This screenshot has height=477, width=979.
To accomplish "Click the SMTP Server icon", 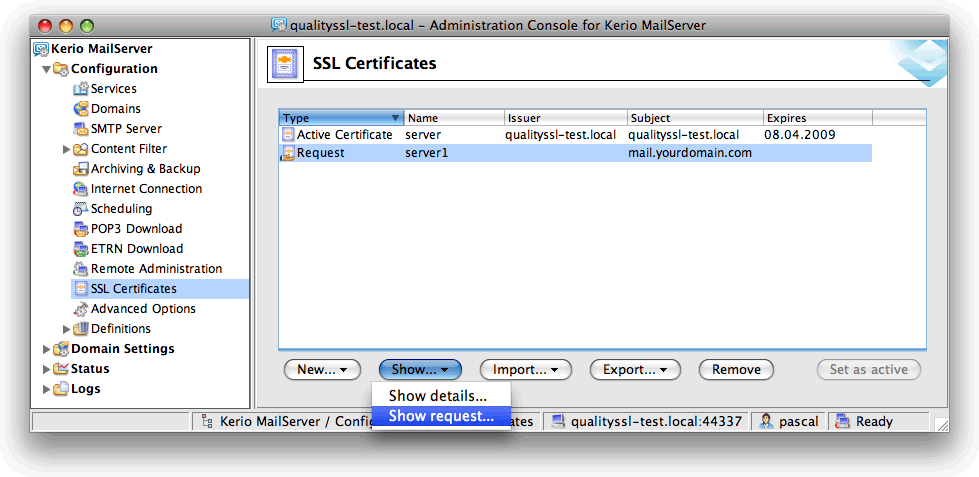I will click(81, 129).
